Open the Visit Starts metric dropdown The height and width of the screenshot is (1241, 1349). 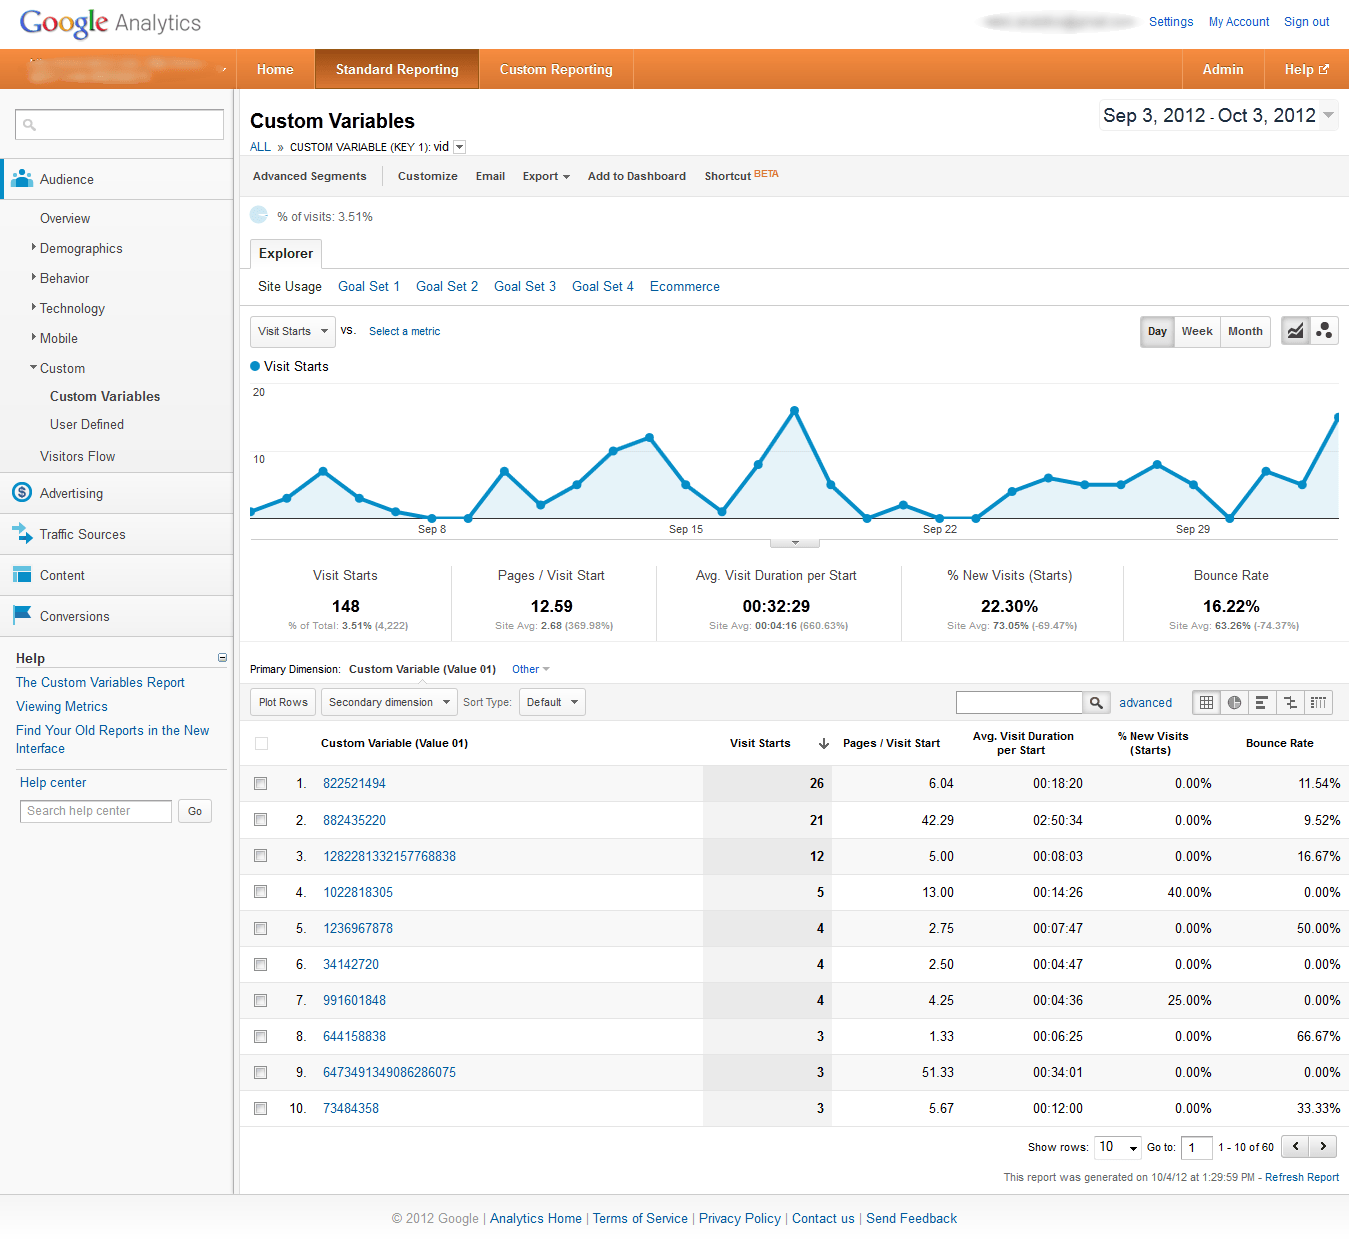click(x=292, y=331)
